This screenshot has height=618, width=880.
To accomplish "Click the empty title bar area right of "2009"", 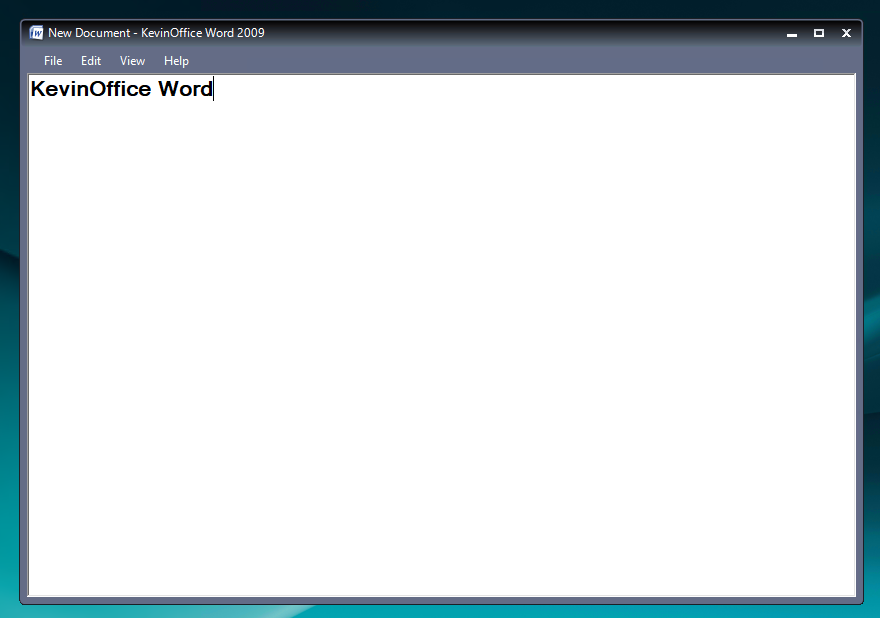I will click(x=500, y=33).
